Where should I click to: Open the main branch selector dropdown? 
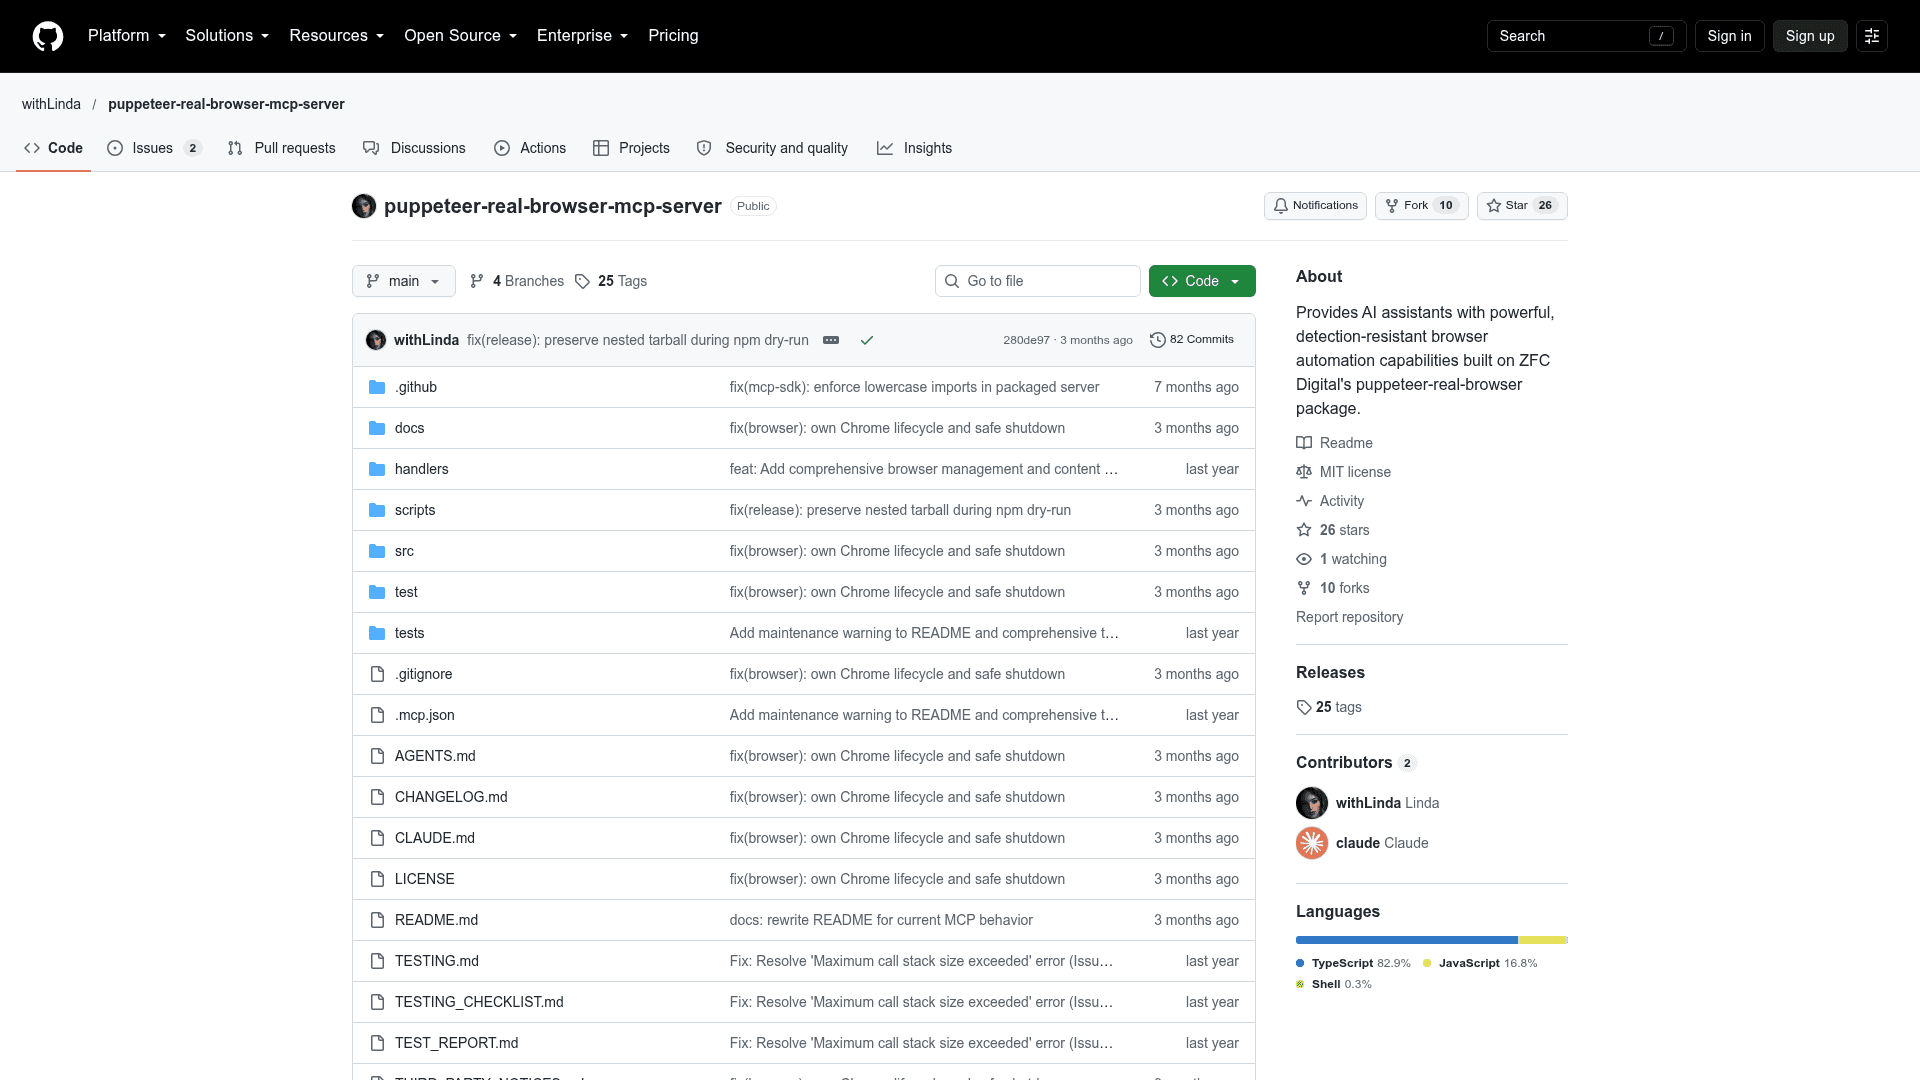(404, 281)
